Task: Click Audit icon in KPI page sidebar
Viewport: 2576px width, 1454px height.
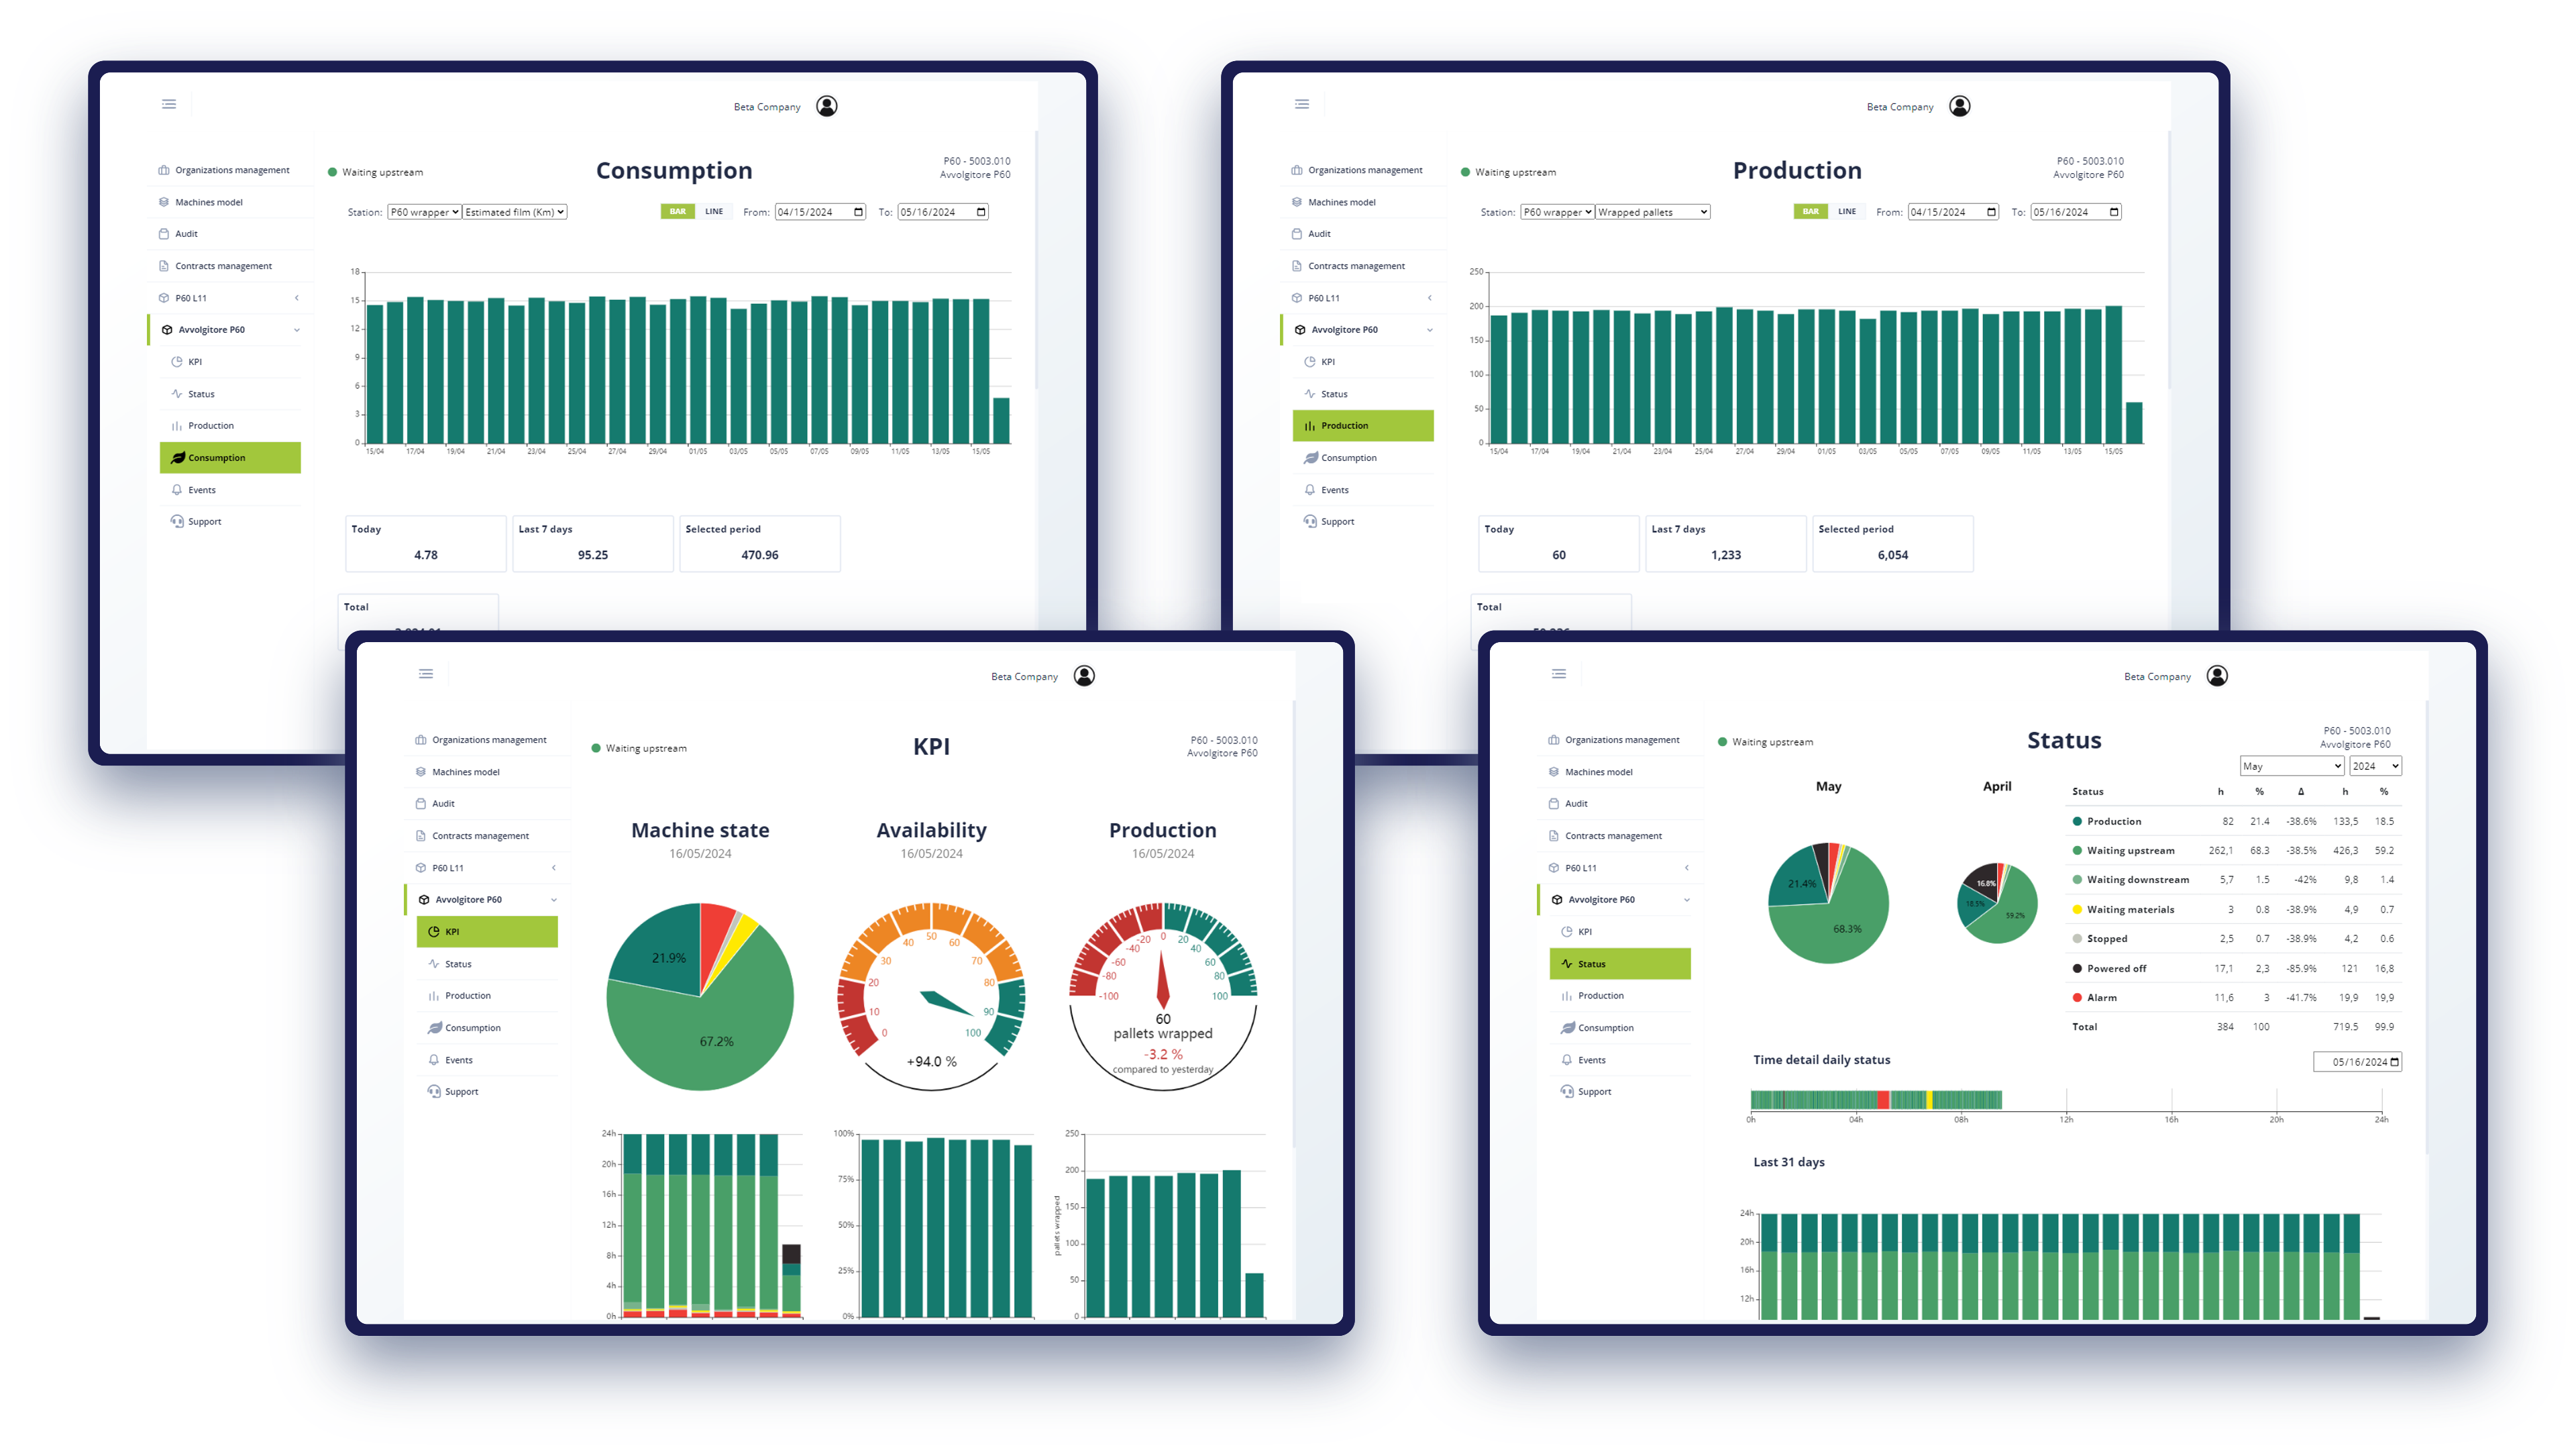Action: pos(421,803)
